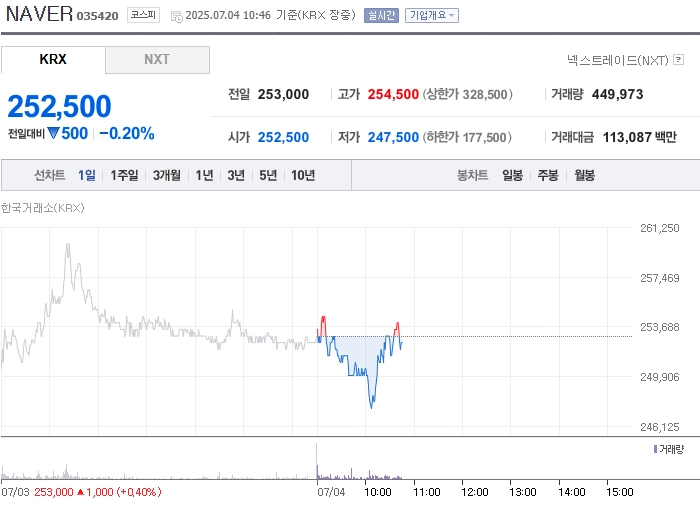Open the 넥스트레이드(NXT) help question icon
The height and width of the screenshot is (515, 700).
coord(679,59)
